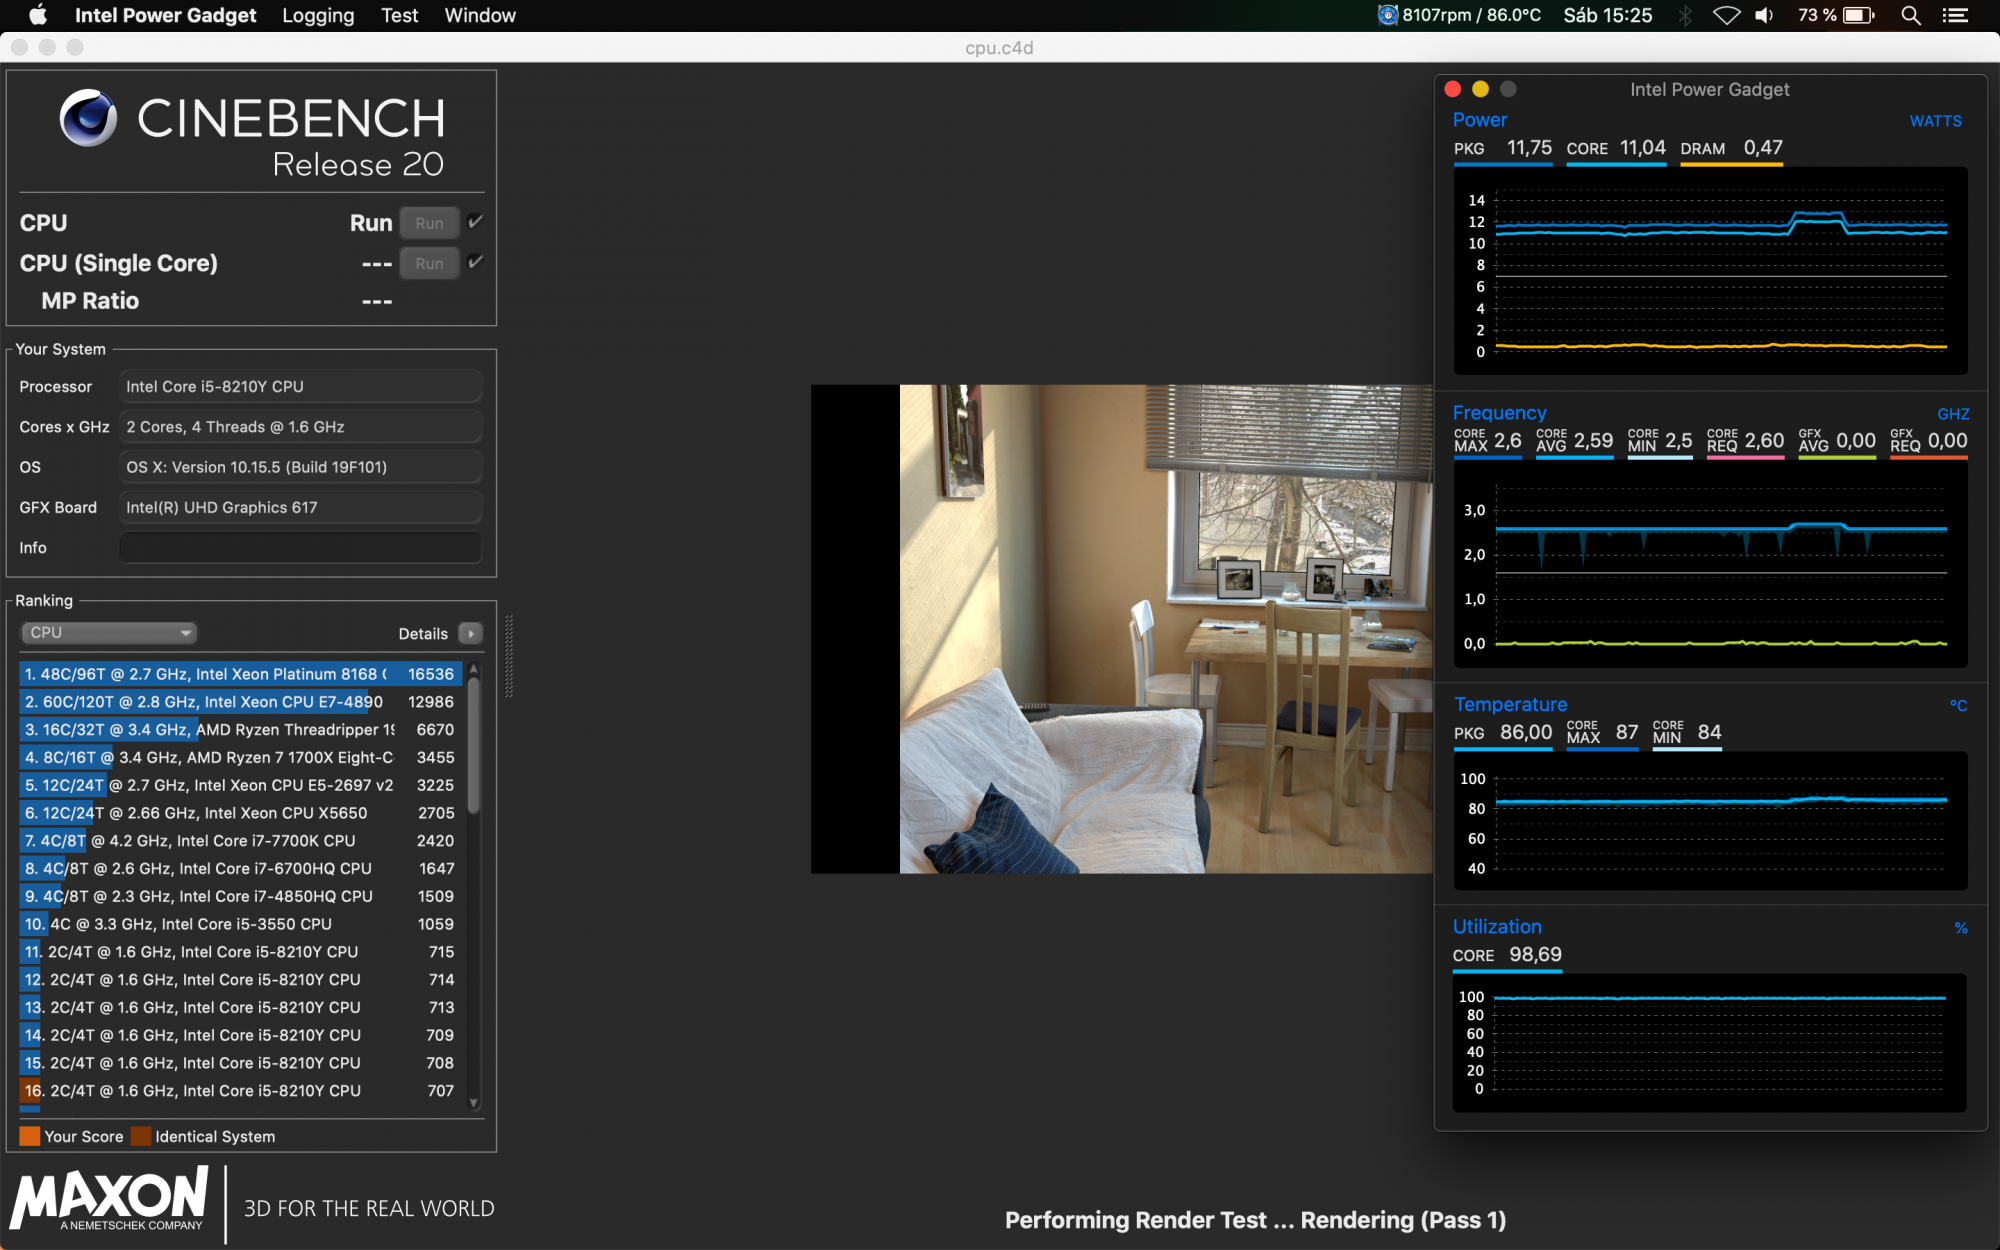Click the ranking list scrollbar thumb

click(474, 745)
